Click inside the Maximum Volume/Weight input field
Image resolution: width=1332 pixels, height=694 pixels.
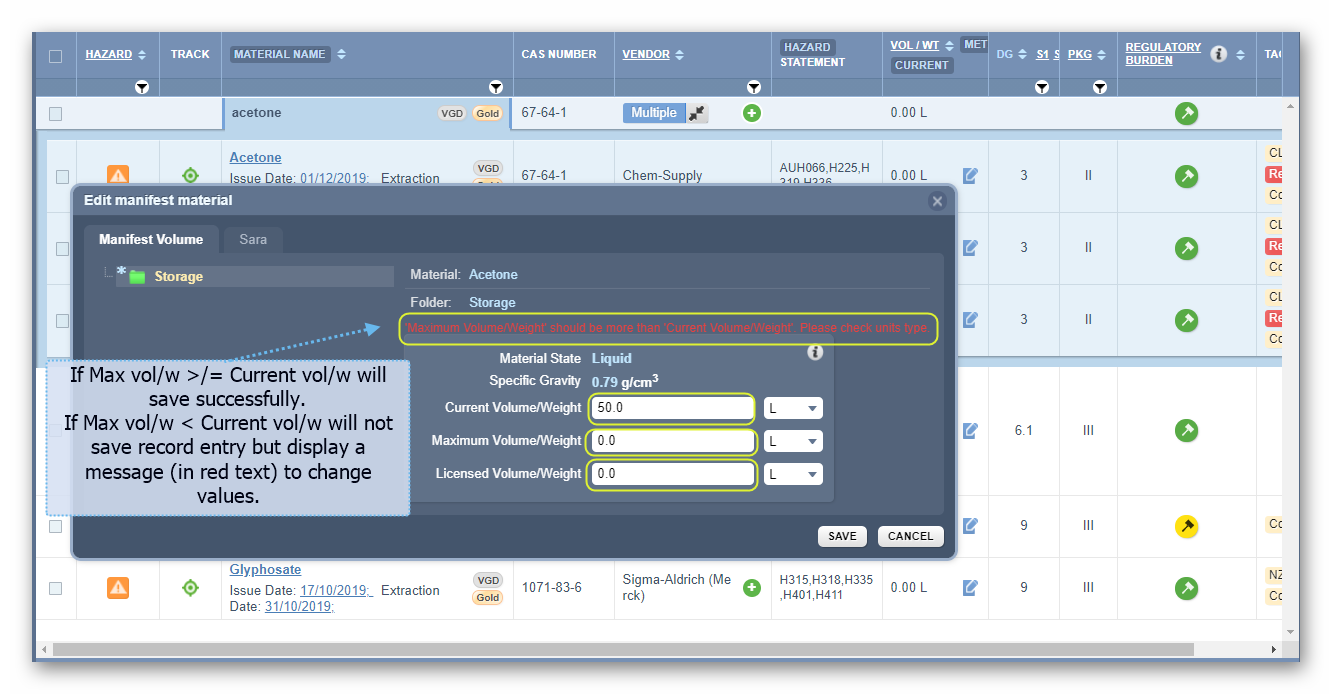click(x=671, y=441)
